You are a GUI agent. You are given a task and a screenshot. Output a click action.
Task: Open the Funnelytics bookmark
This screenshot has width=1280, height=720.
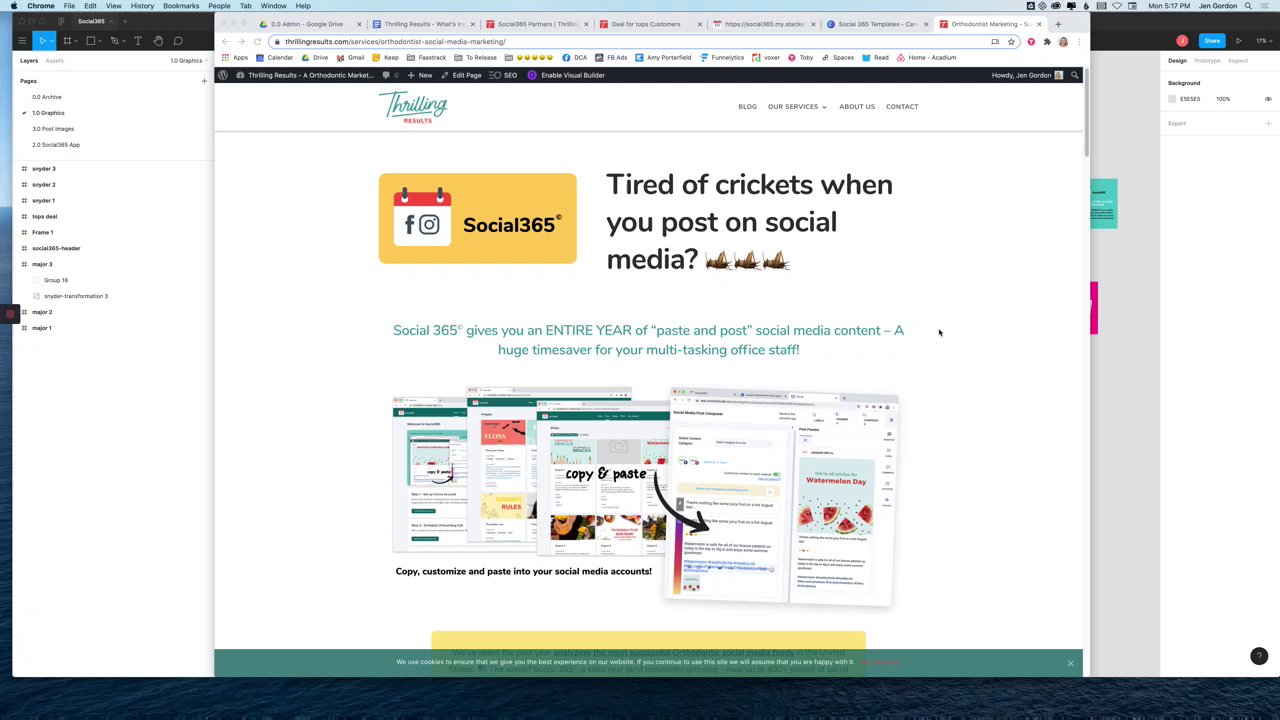tap(722, 57)
